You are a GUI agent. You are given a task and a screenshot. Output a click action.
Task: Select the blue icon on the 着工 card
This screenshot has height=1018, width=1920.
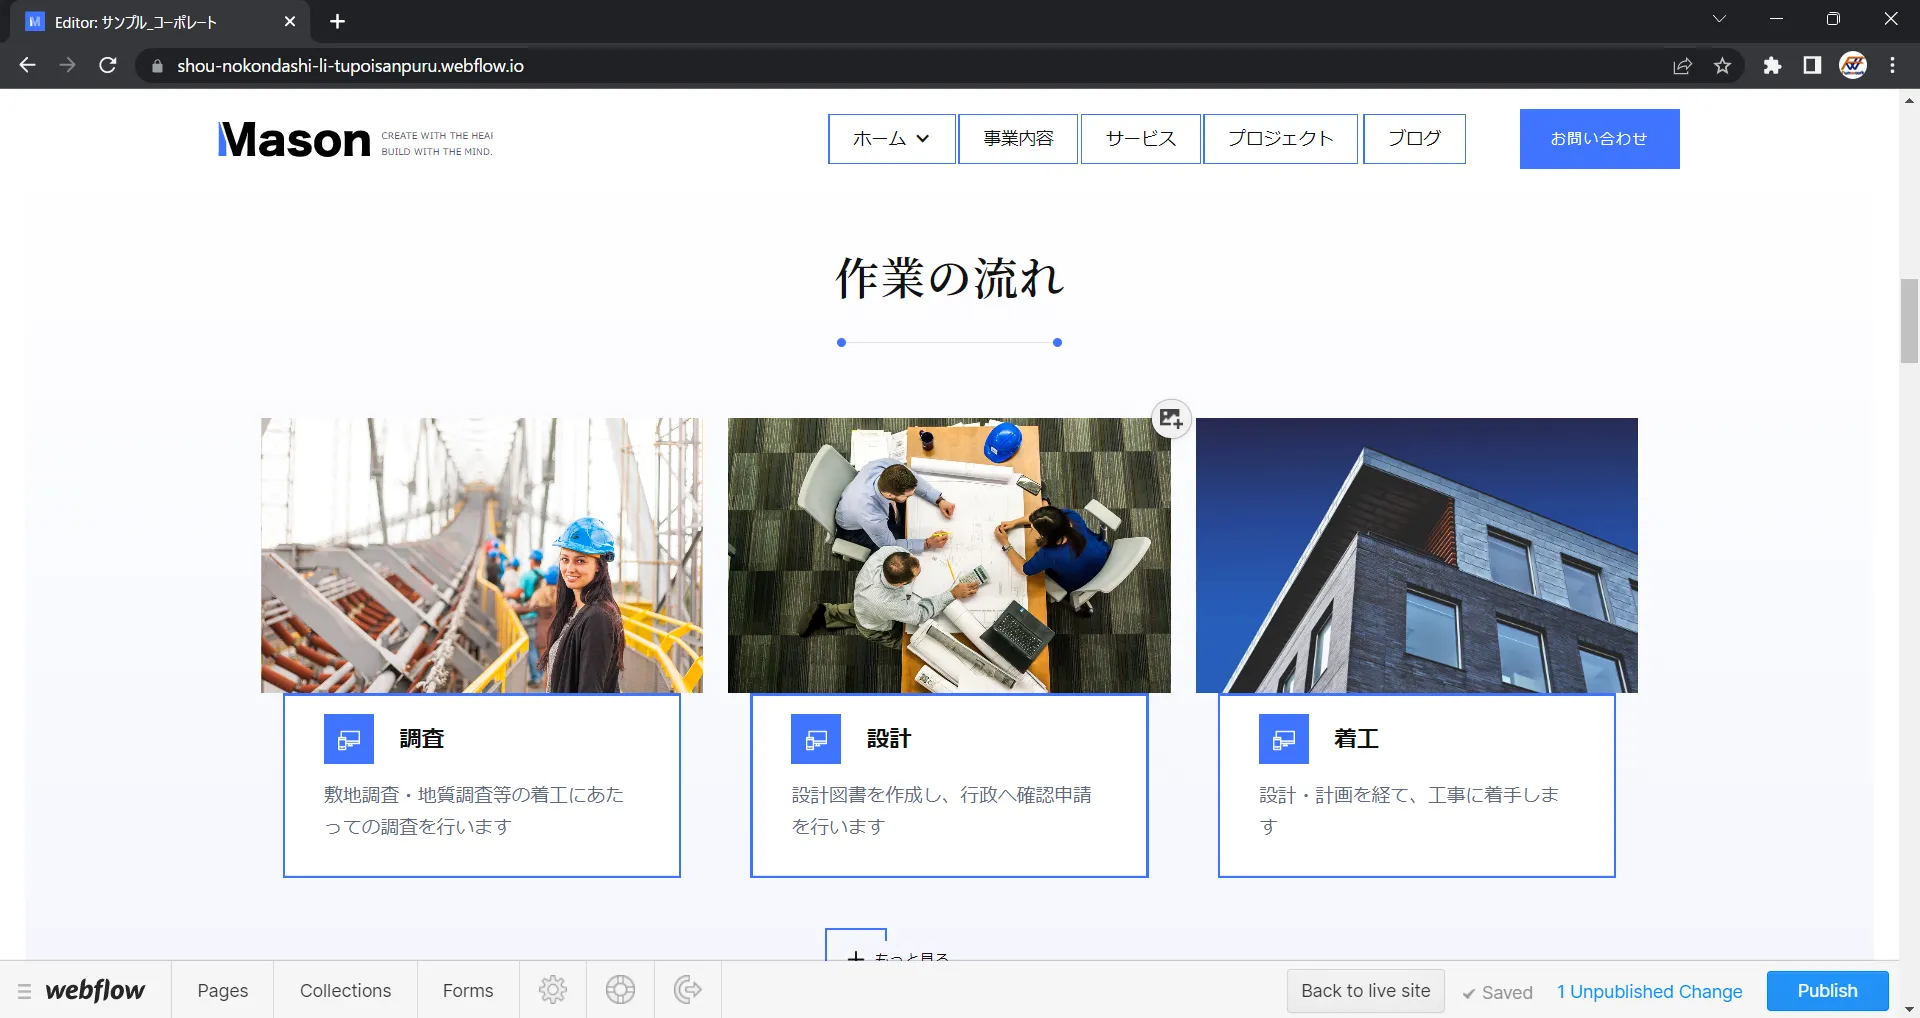(x=1283, y=738)
